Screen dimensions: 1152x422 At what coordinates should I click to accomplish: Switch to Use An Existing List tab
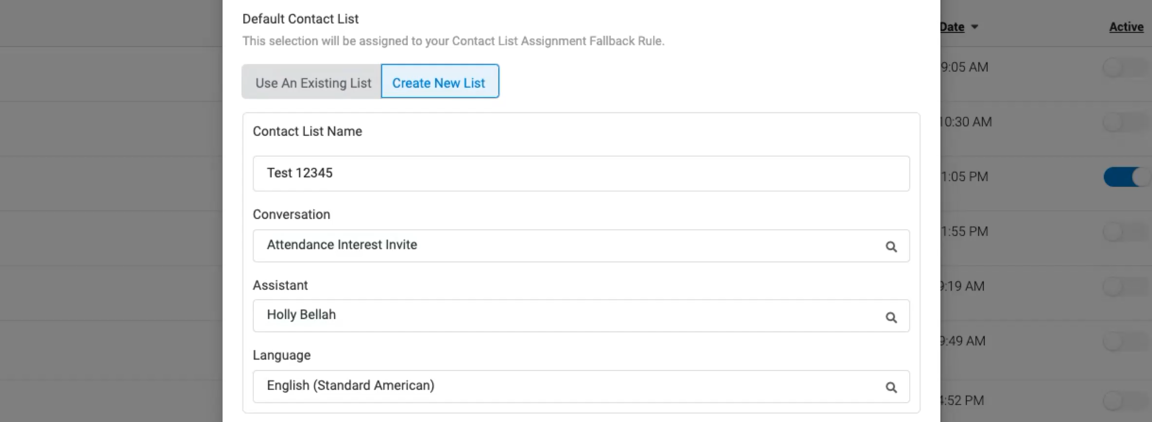[312, 82]
